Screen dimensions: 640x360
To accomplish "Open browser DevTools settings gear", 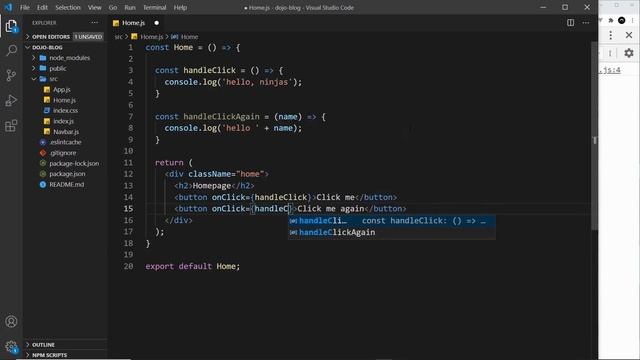I will [629, 53].
